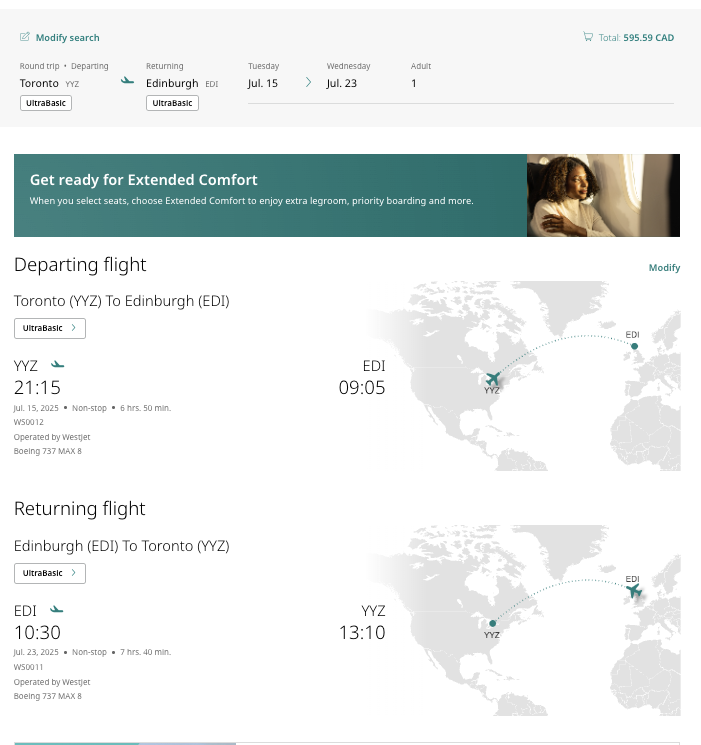Viewport: 701px width, 745px height.
Task: Click the UltraBasic badge under Edinburgh
Action: pyautogui.click(x=172, y=103)
